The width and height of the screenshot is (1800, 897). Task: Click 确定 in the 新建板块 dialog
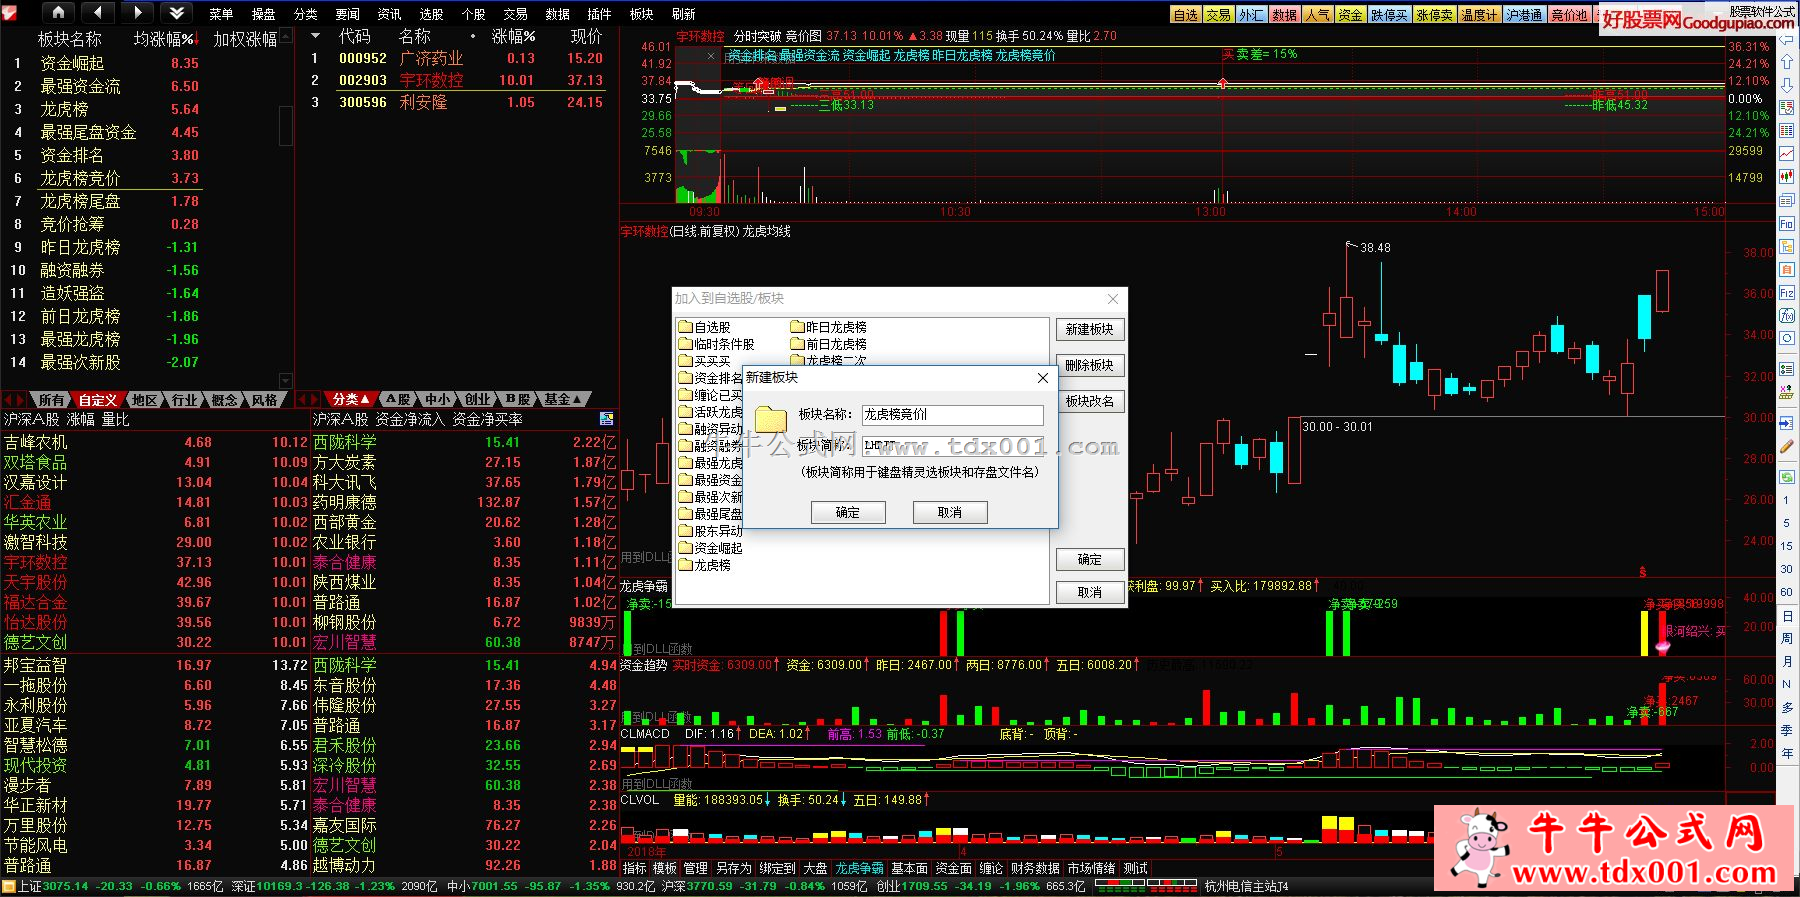(x=847, y=512)
